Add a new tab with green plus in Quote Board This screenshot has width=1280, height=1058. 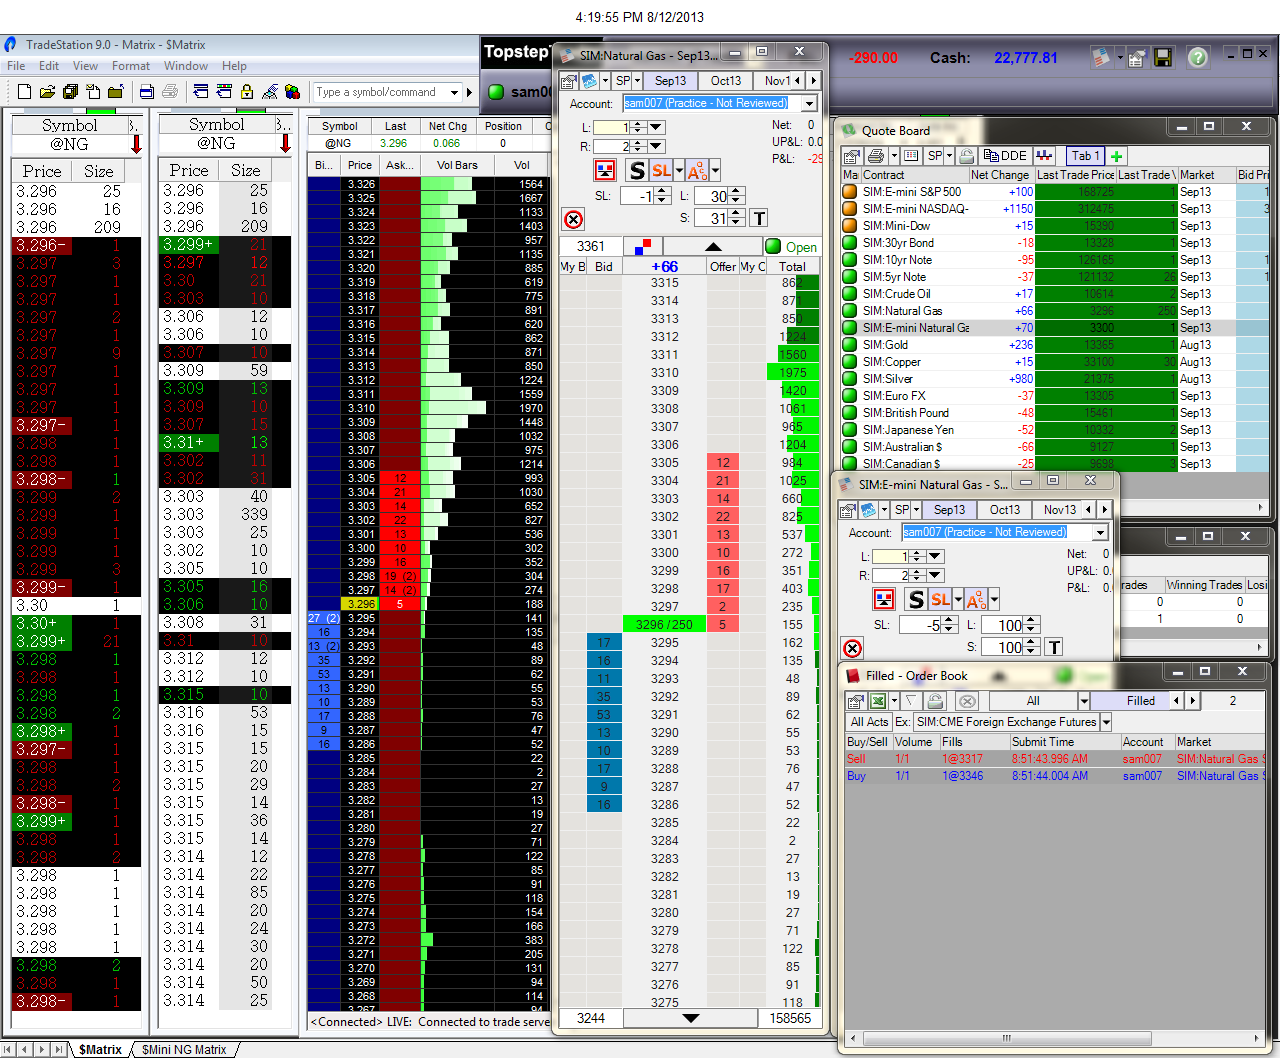(1116, 156)
